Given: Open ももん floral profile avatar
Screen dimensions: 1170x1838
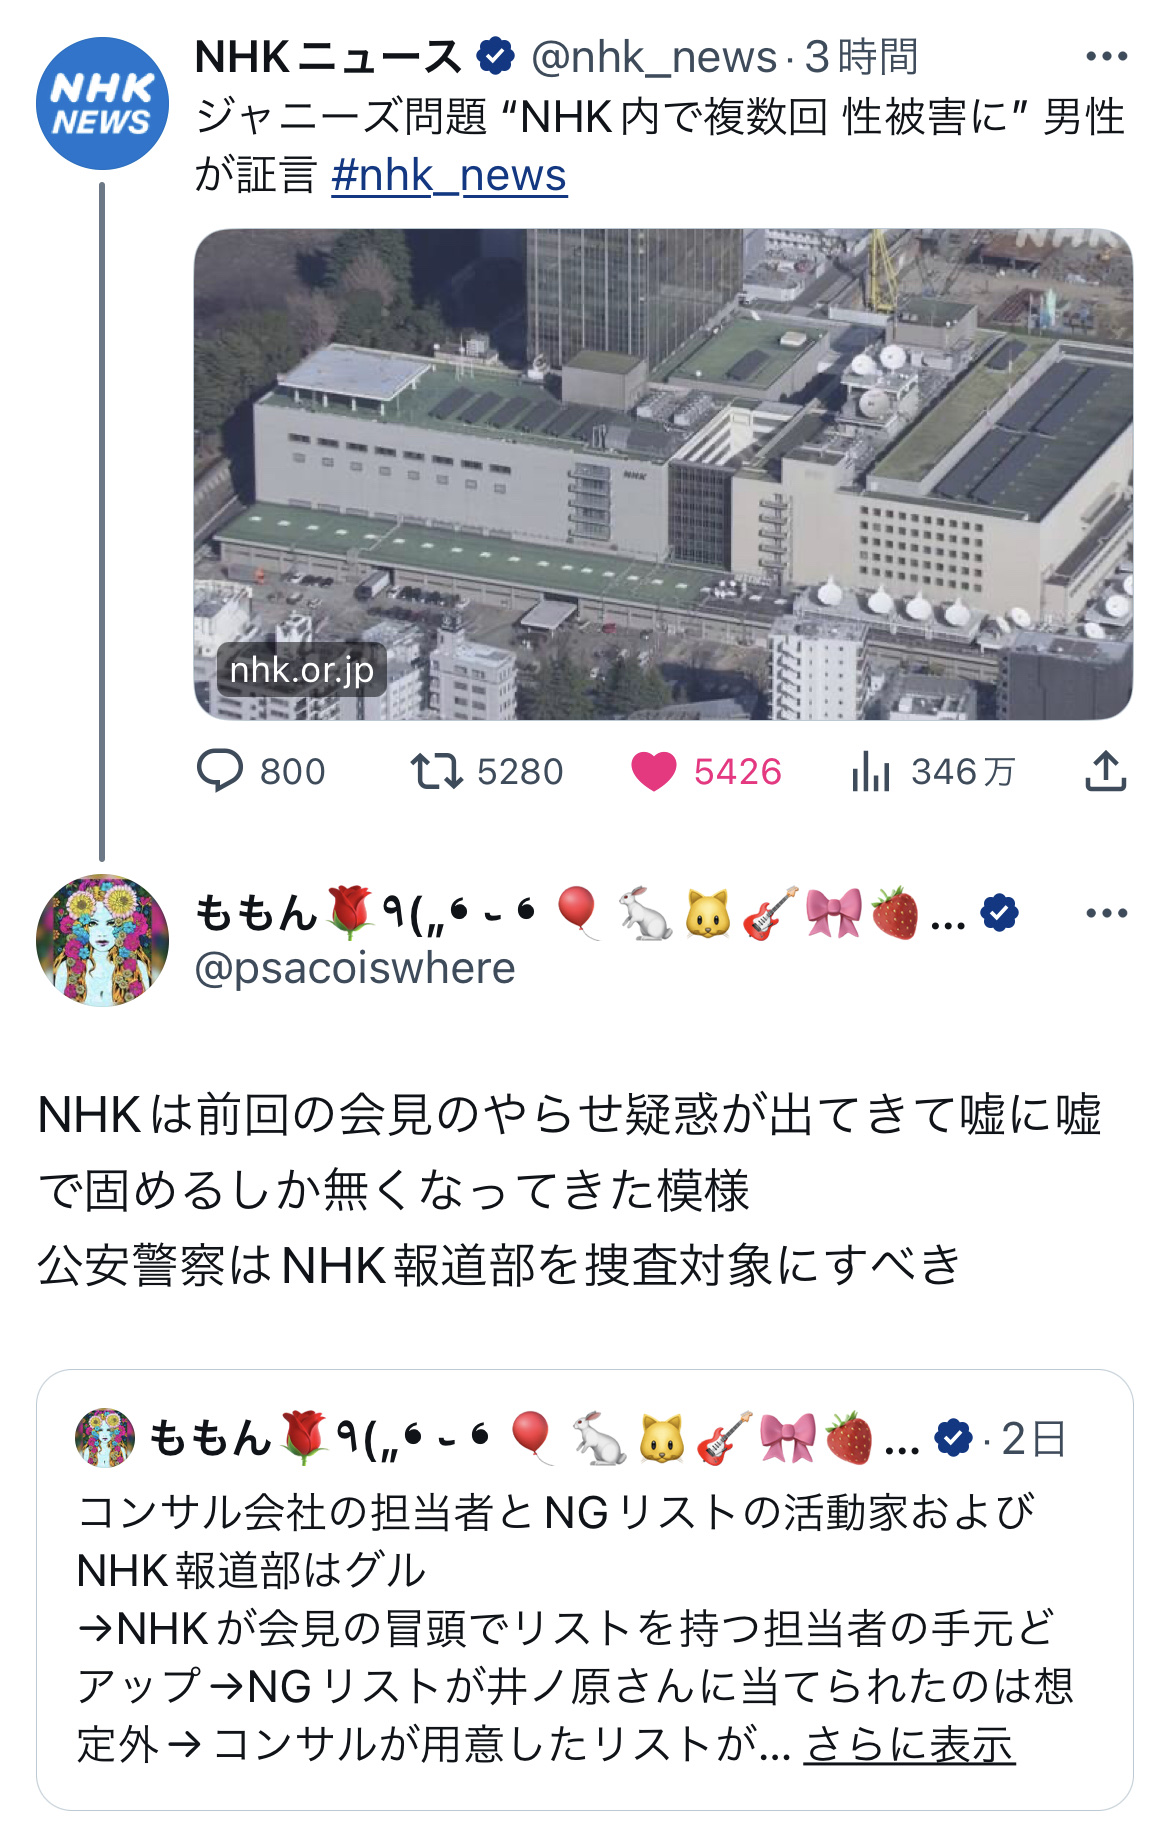Looking at the screenshot, I should tap(102, 940).
